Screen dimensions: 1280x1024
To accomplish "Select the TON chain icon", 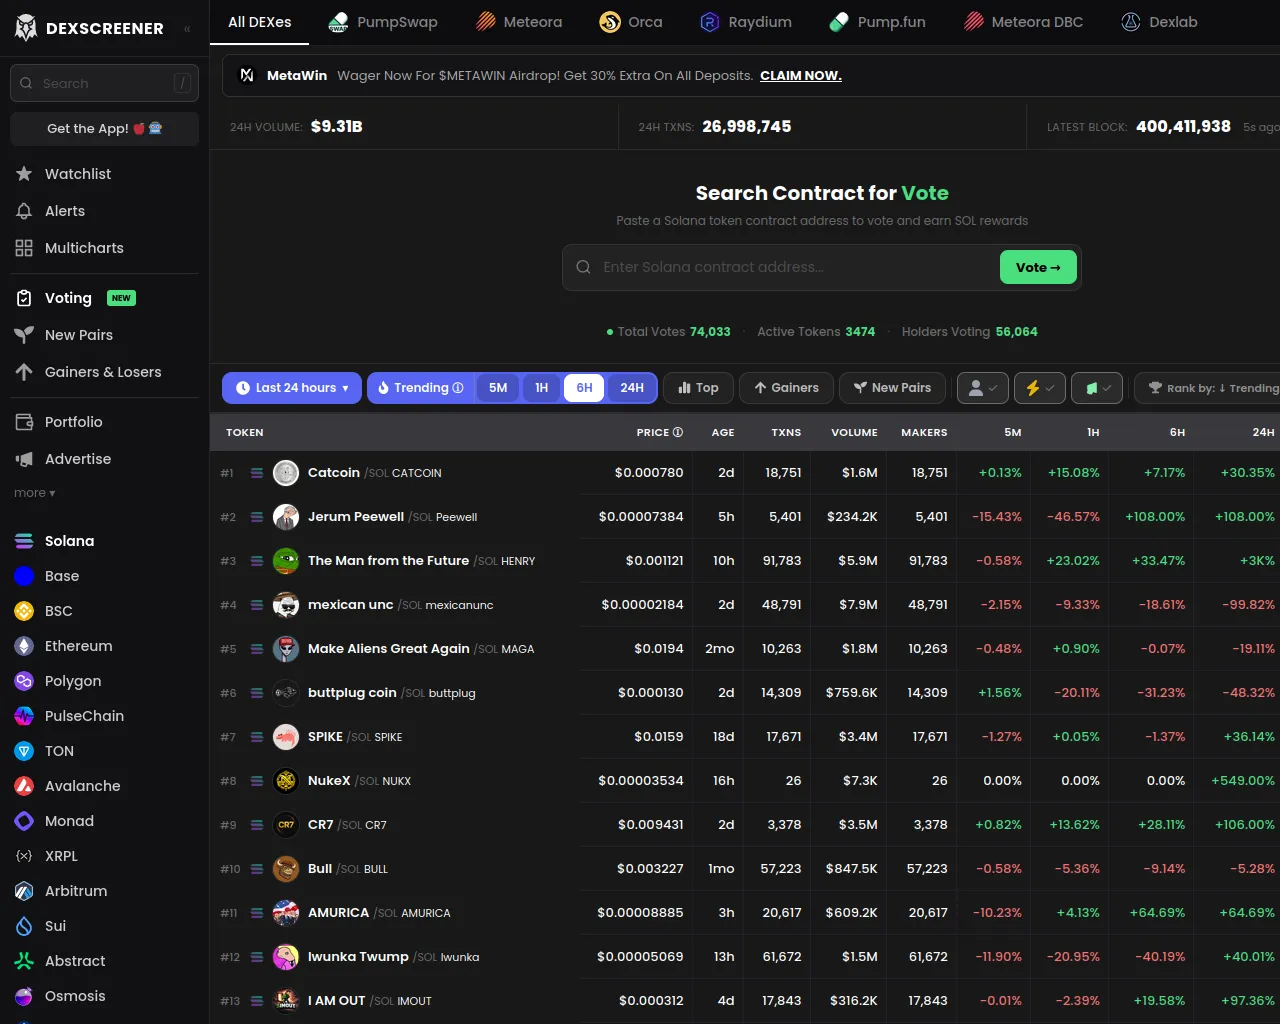I will pos(24,751).
